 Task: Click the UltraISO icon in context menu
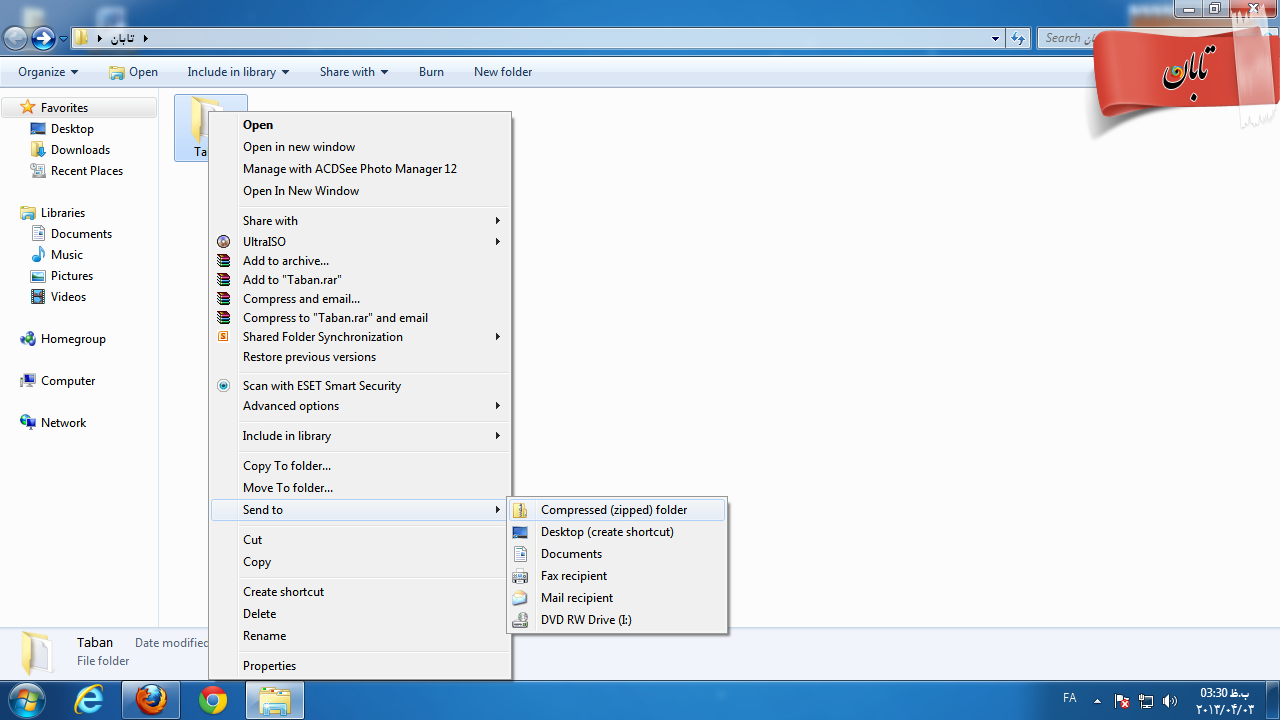point(224,242)
